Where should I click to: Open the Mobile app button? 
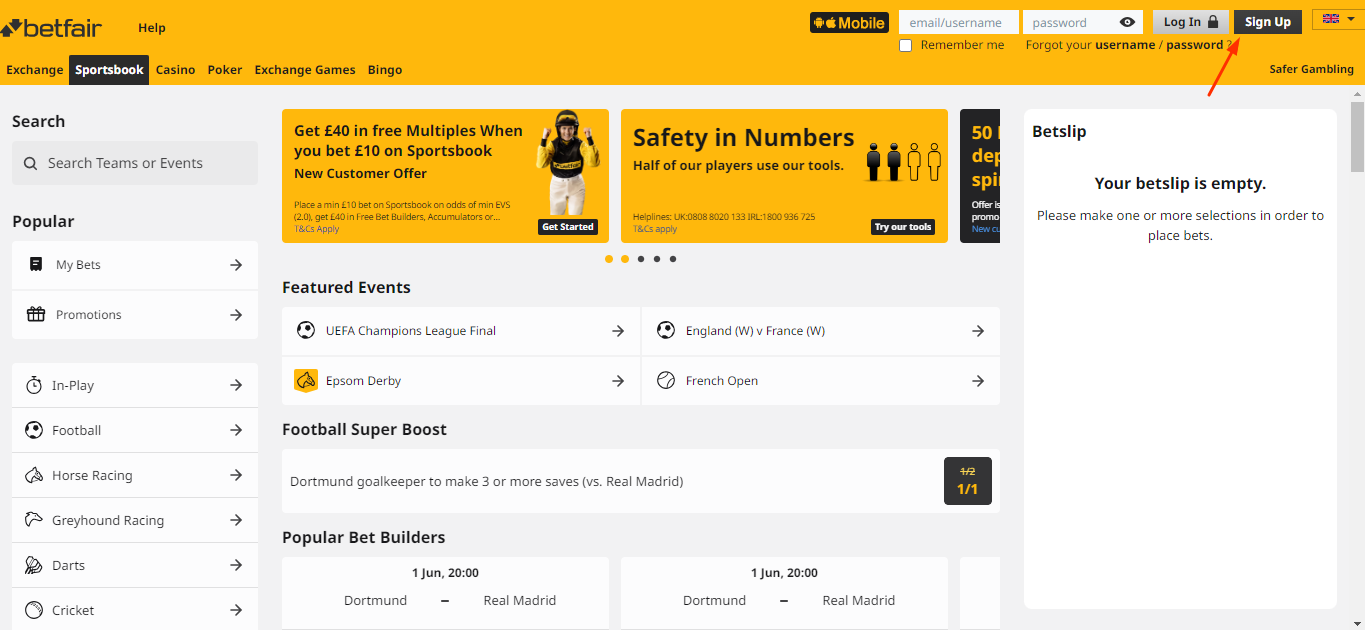[x=849, y=22]
